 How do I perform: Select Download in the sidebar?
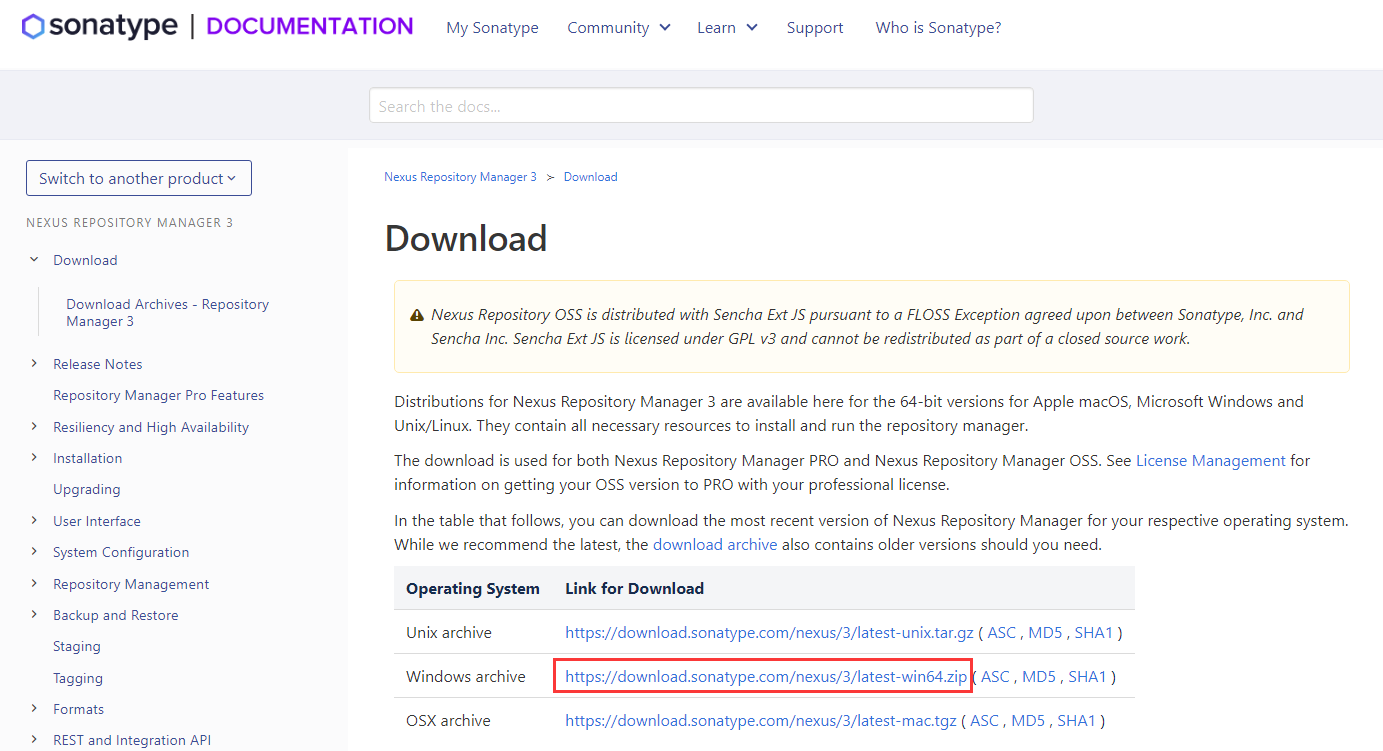pos(85,260)
